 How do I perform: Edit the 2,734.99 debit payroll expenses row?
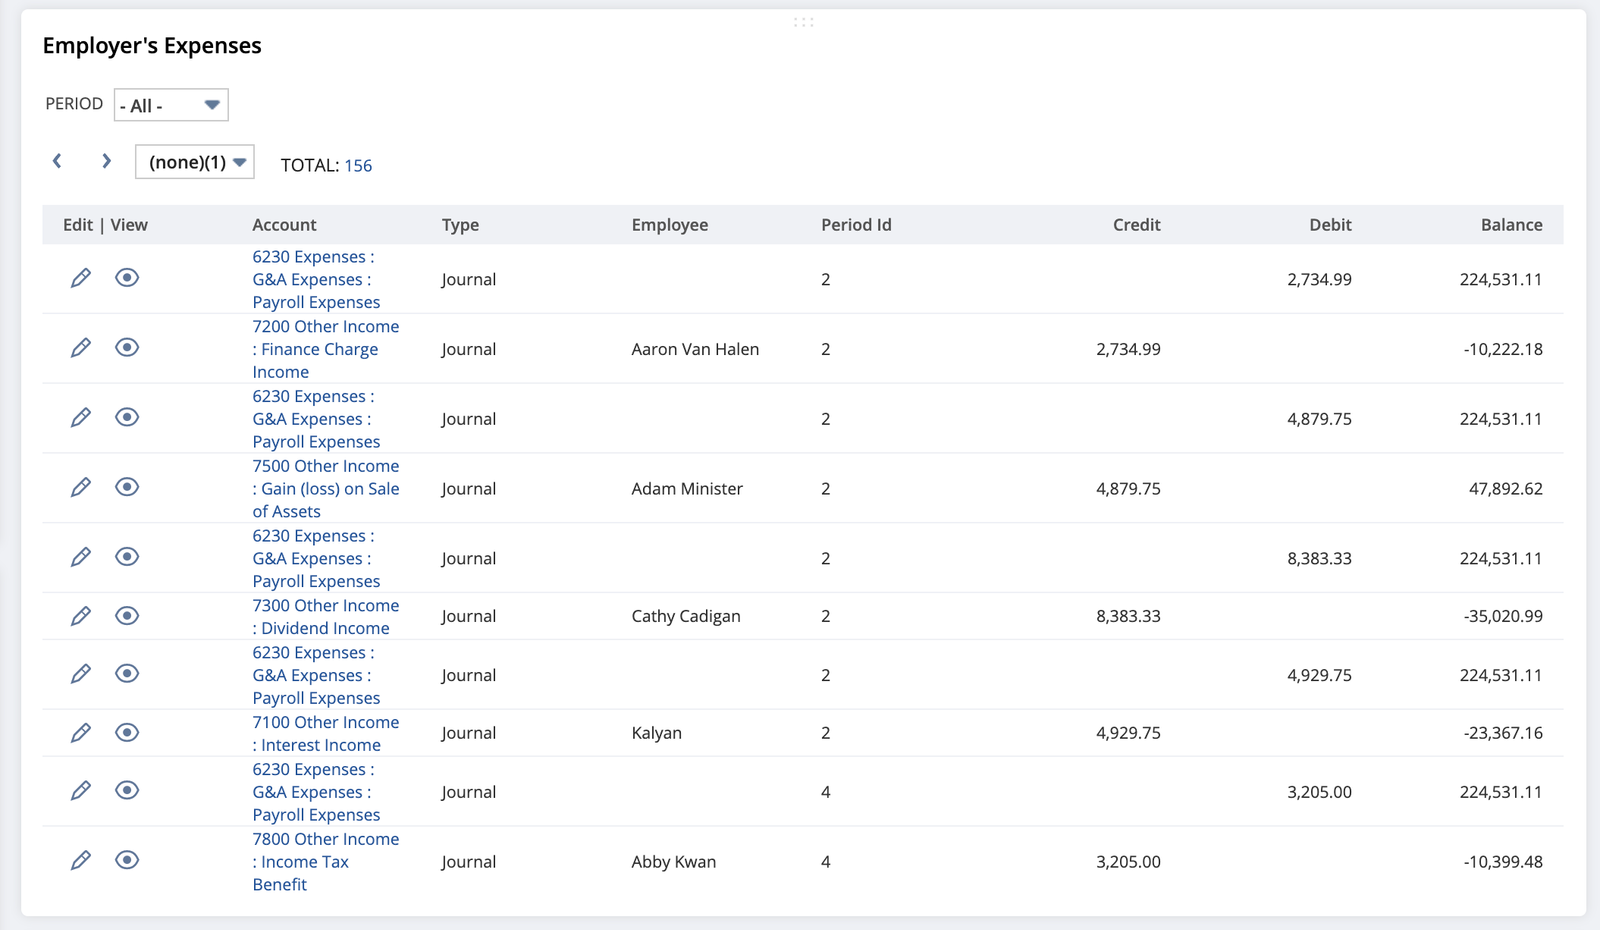81,278
